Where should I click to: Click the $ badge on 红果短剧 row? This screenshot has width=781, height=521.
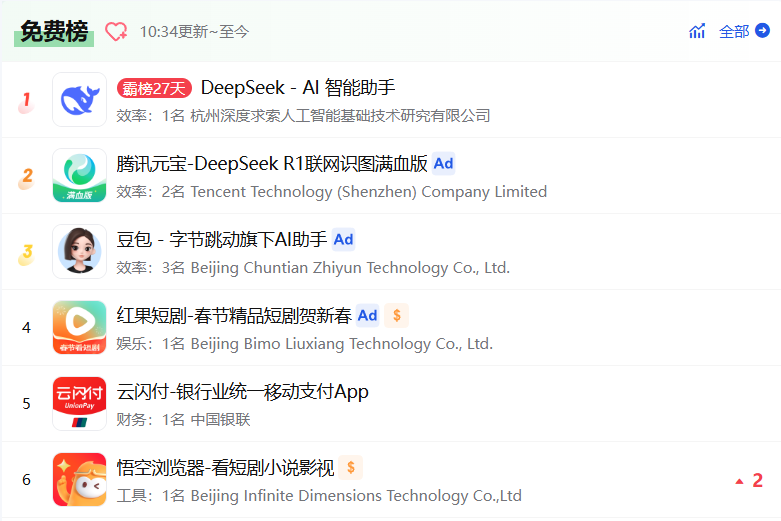click(397, 315)
